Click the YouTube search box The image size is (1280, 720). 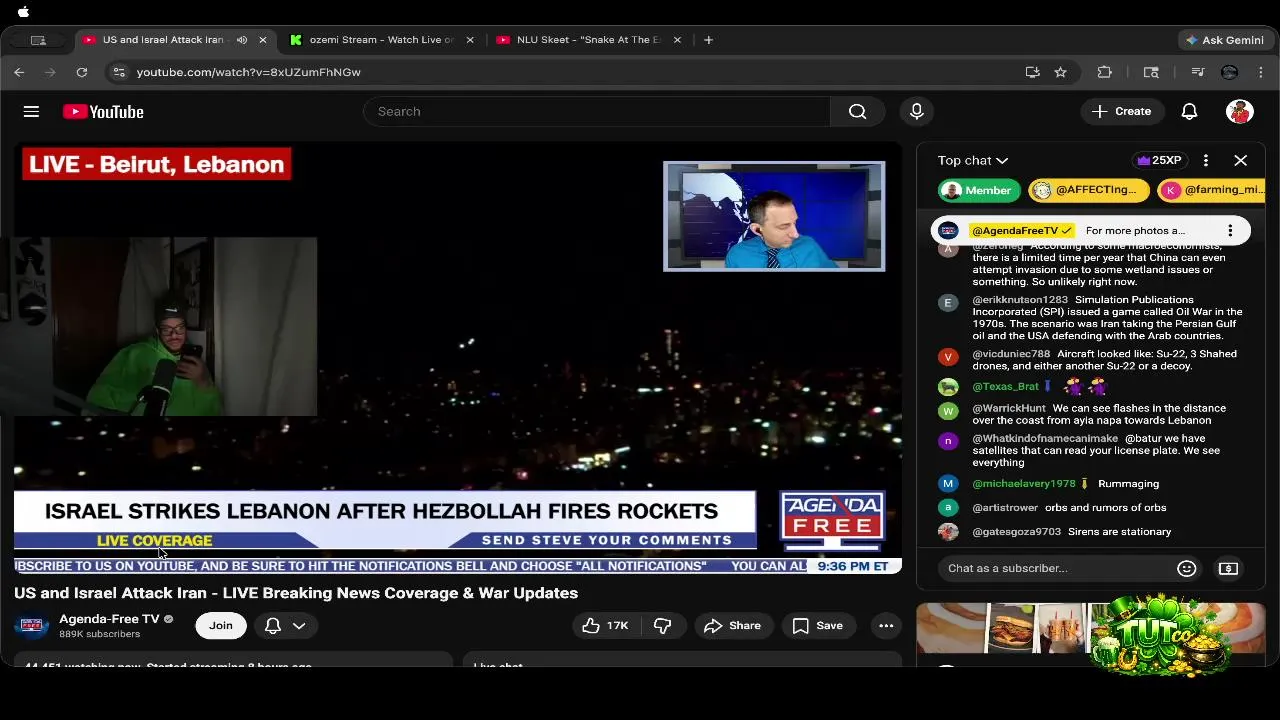coord(596,111)
